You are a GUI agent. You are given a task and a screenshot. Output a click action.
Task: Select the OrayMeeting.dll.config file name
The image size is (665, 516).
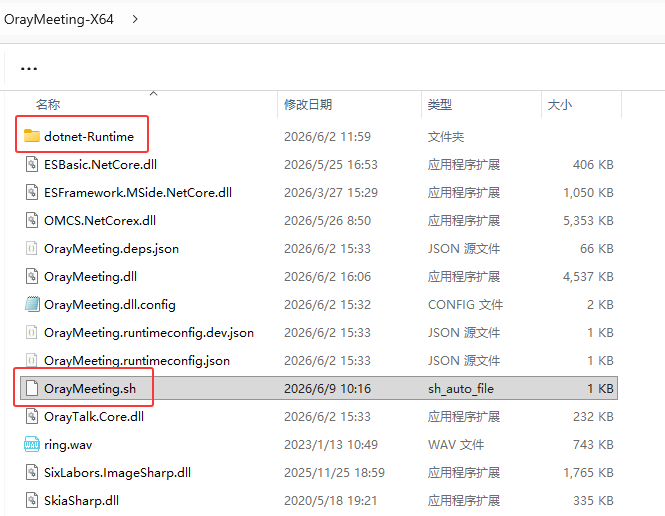coord(110,304)
